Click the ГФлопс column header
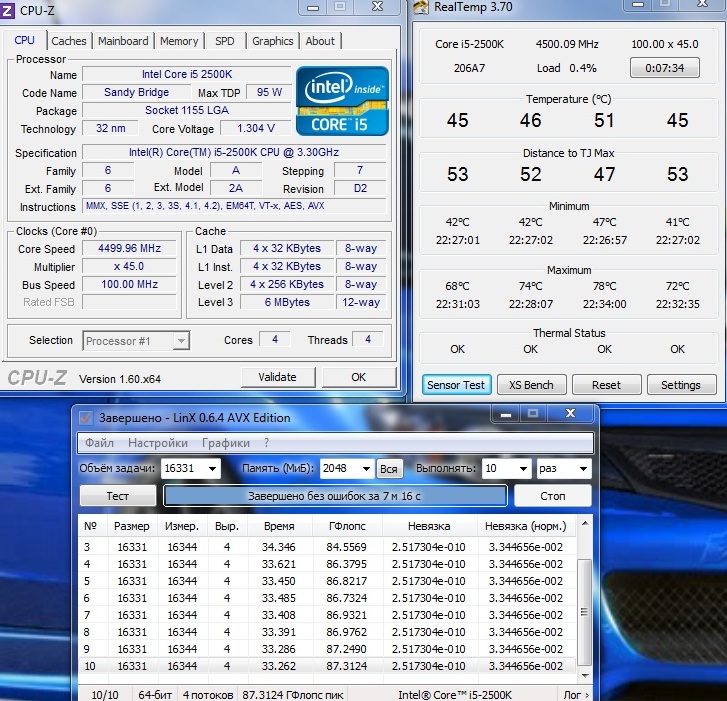This screenshot has width=727, height=701. pos(347,526)
